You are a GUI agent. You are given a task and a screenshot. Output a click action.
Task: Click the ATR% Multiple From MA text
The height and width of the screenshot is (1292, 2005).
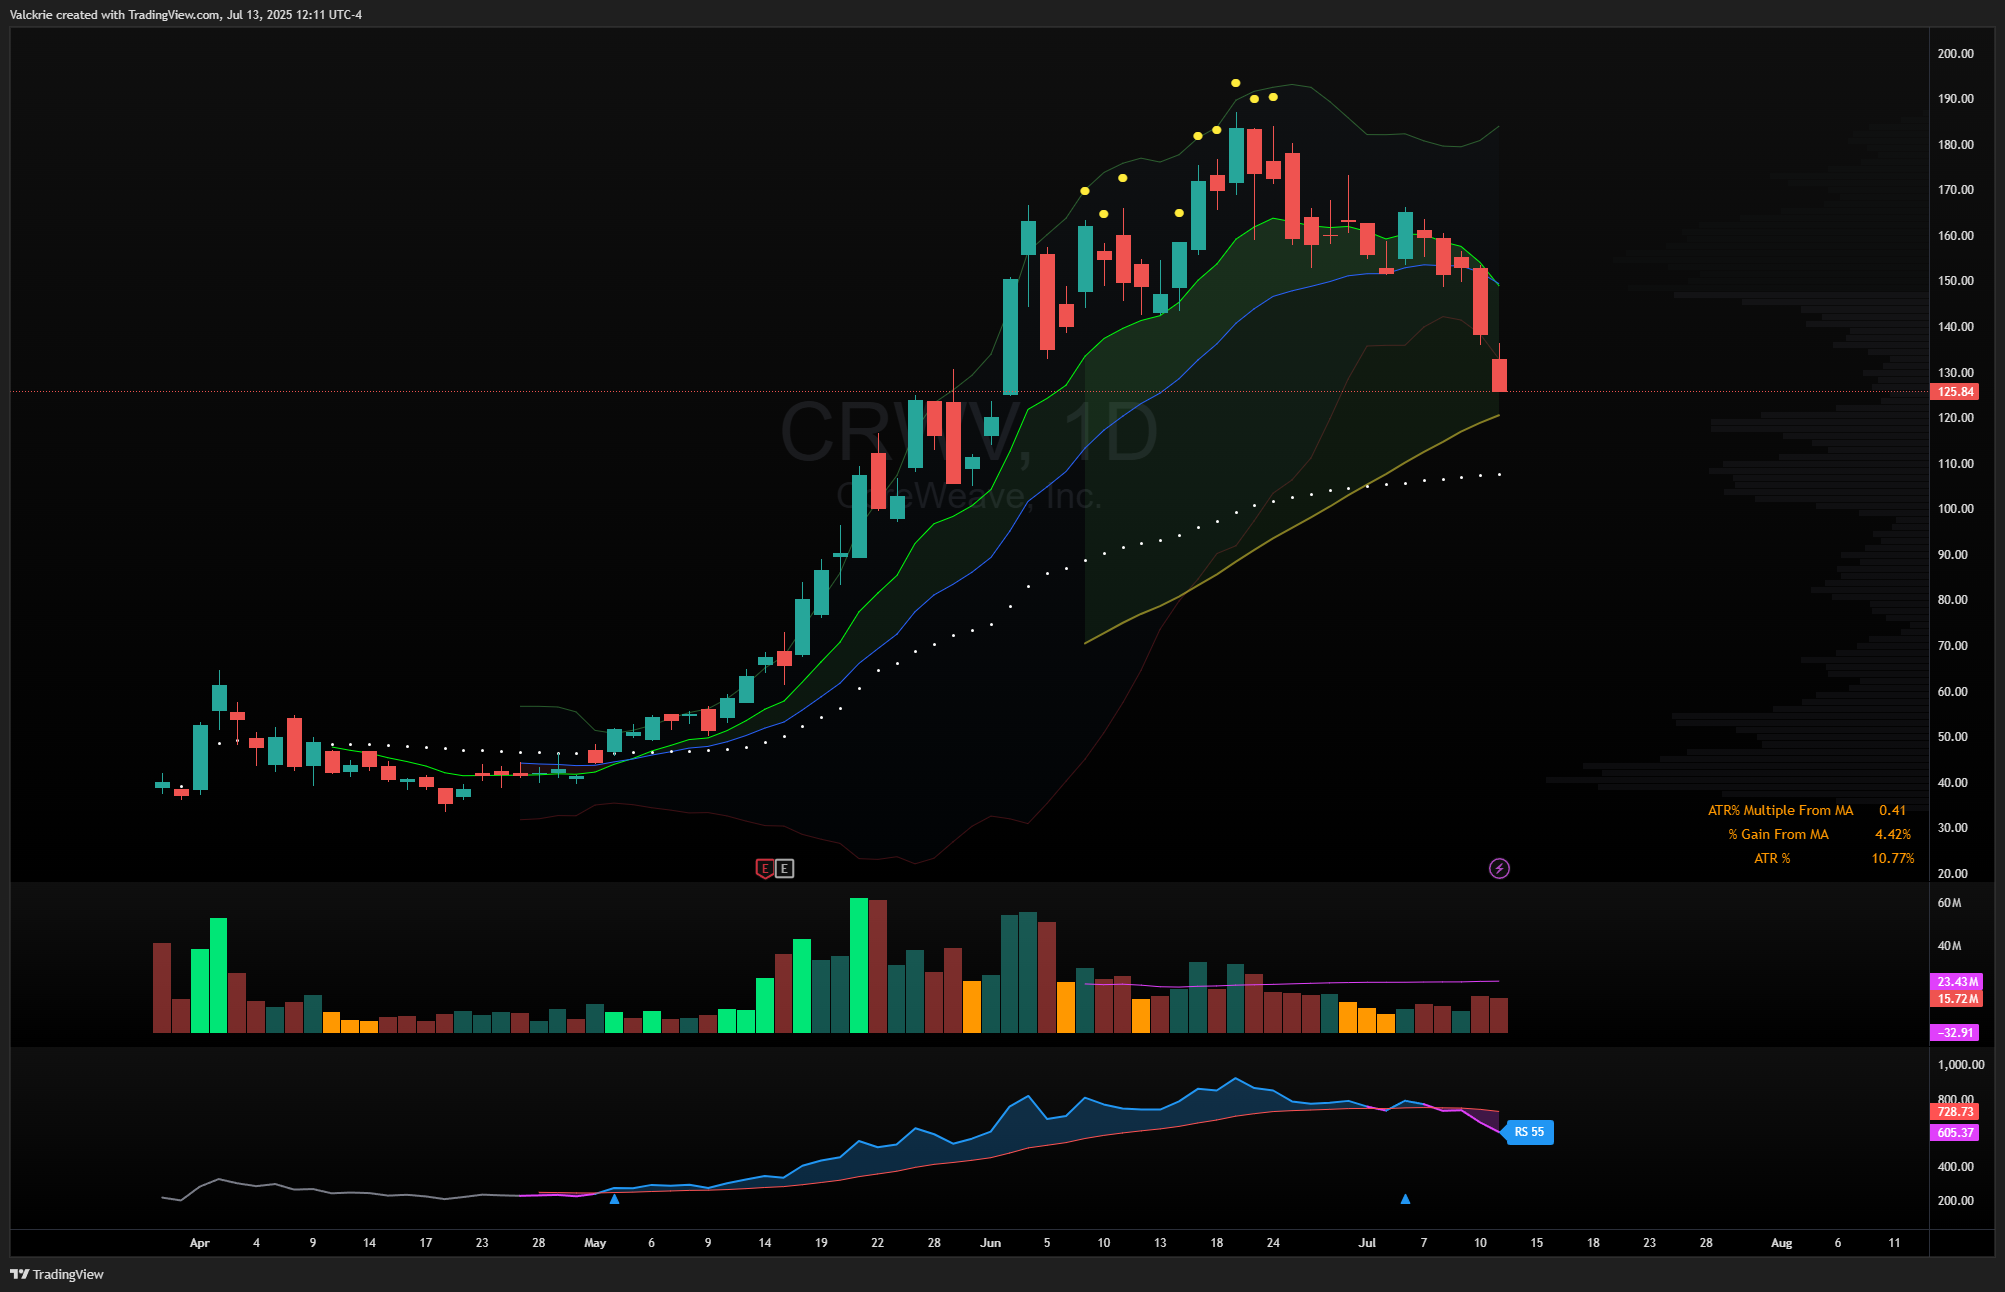1780,810
